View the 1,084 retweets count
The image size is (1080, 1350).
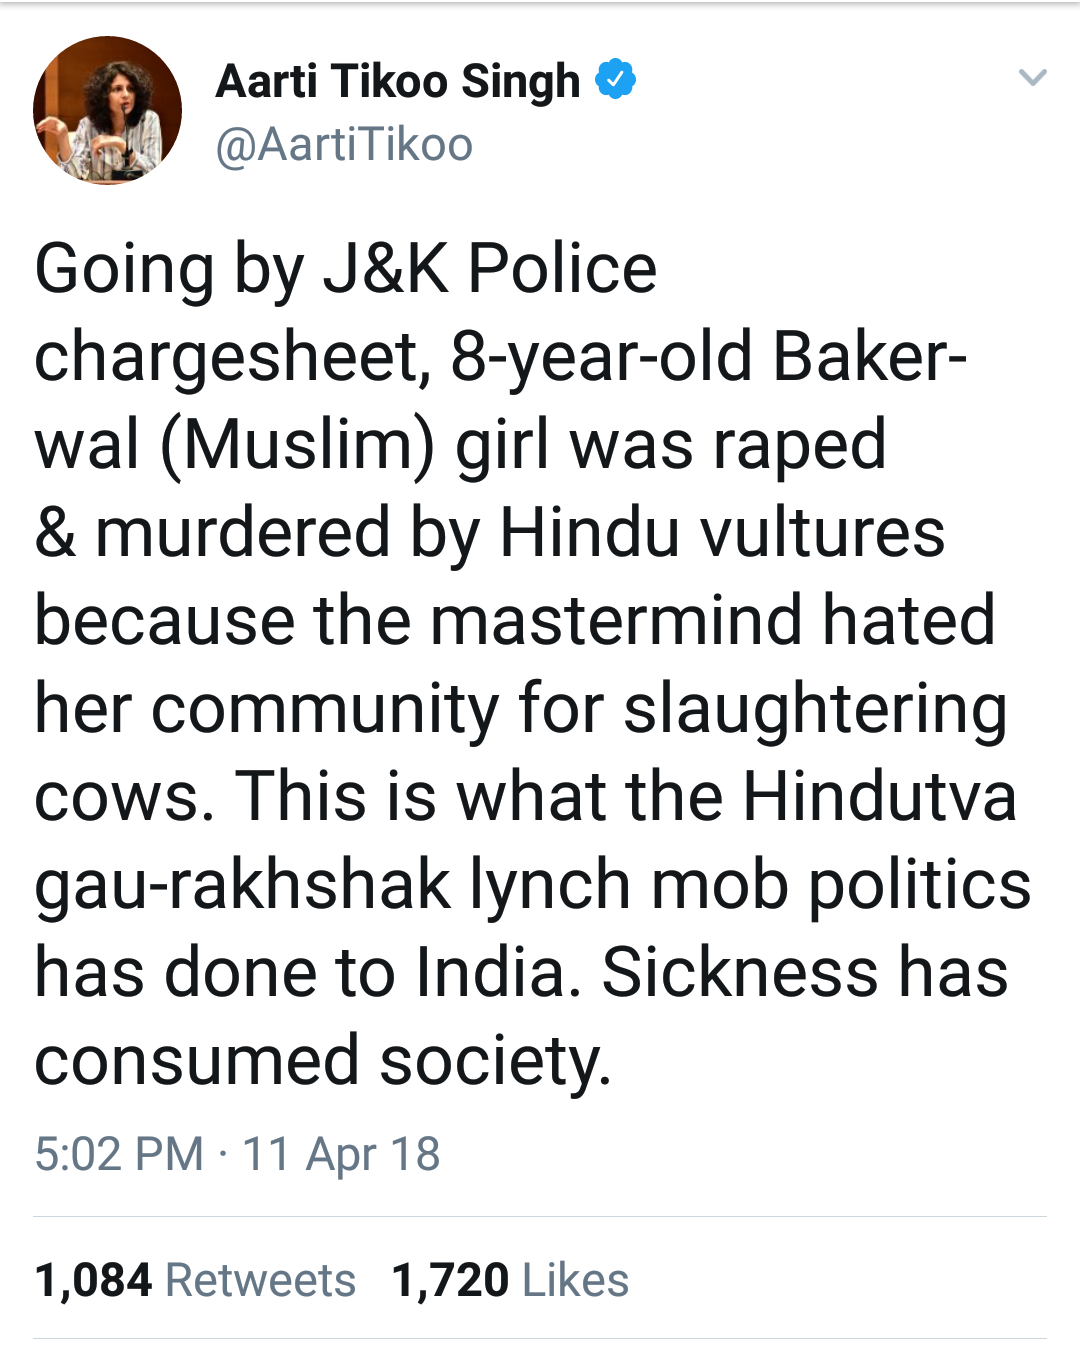coord(93,1280)
